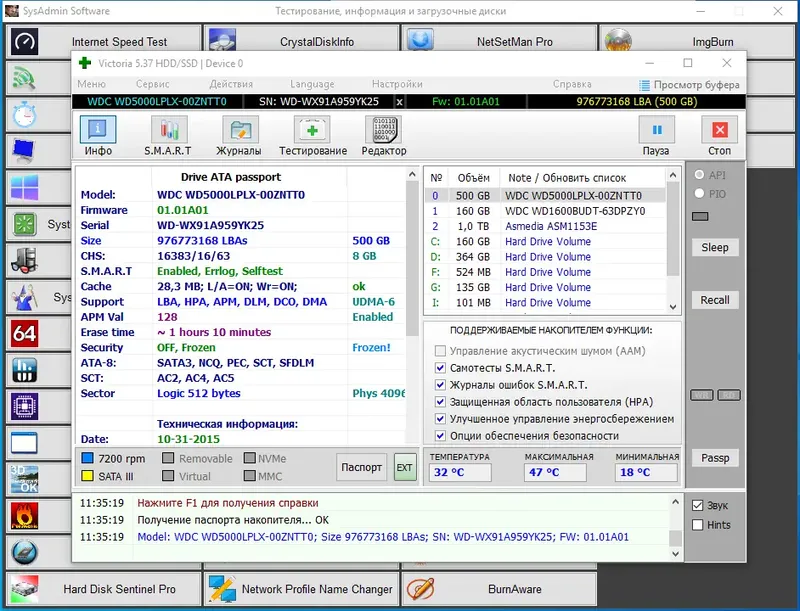The height and width of the screenshot is (611, 800).
Task: Toggle Защищенная область пользователя (HPA) checkbox
Action: point(440,402)
